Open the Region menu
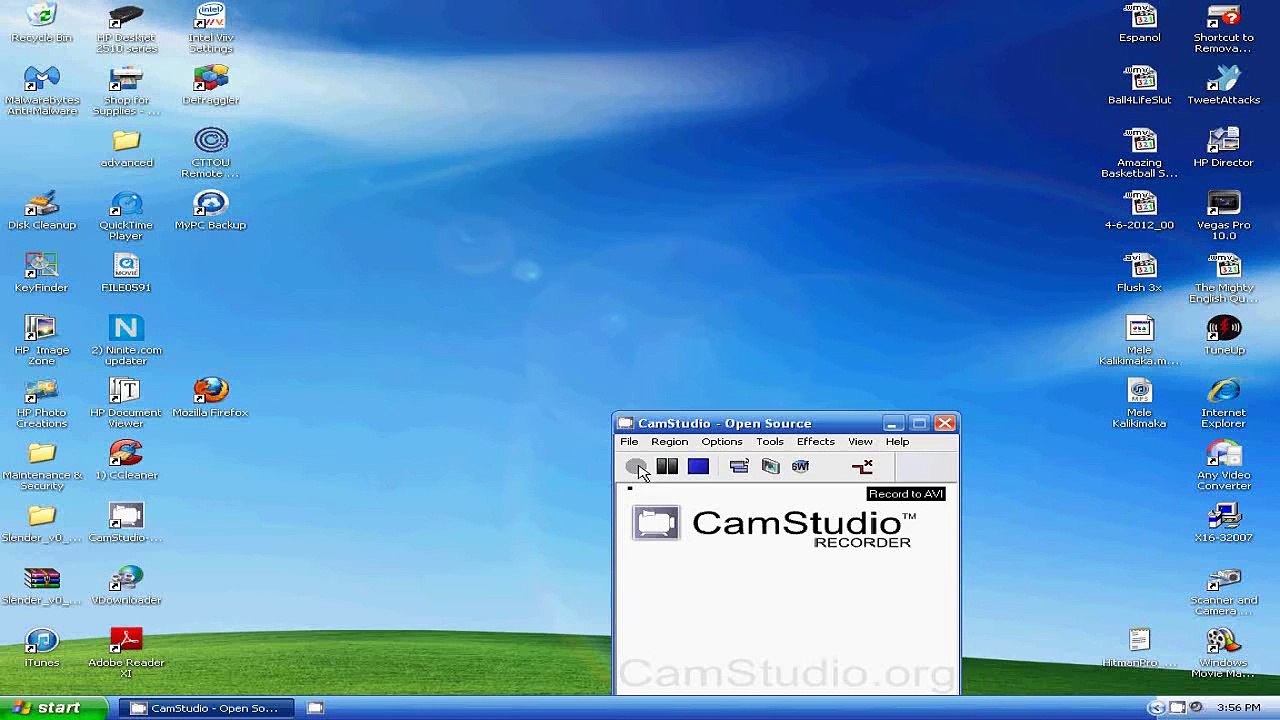 [669, 442]
